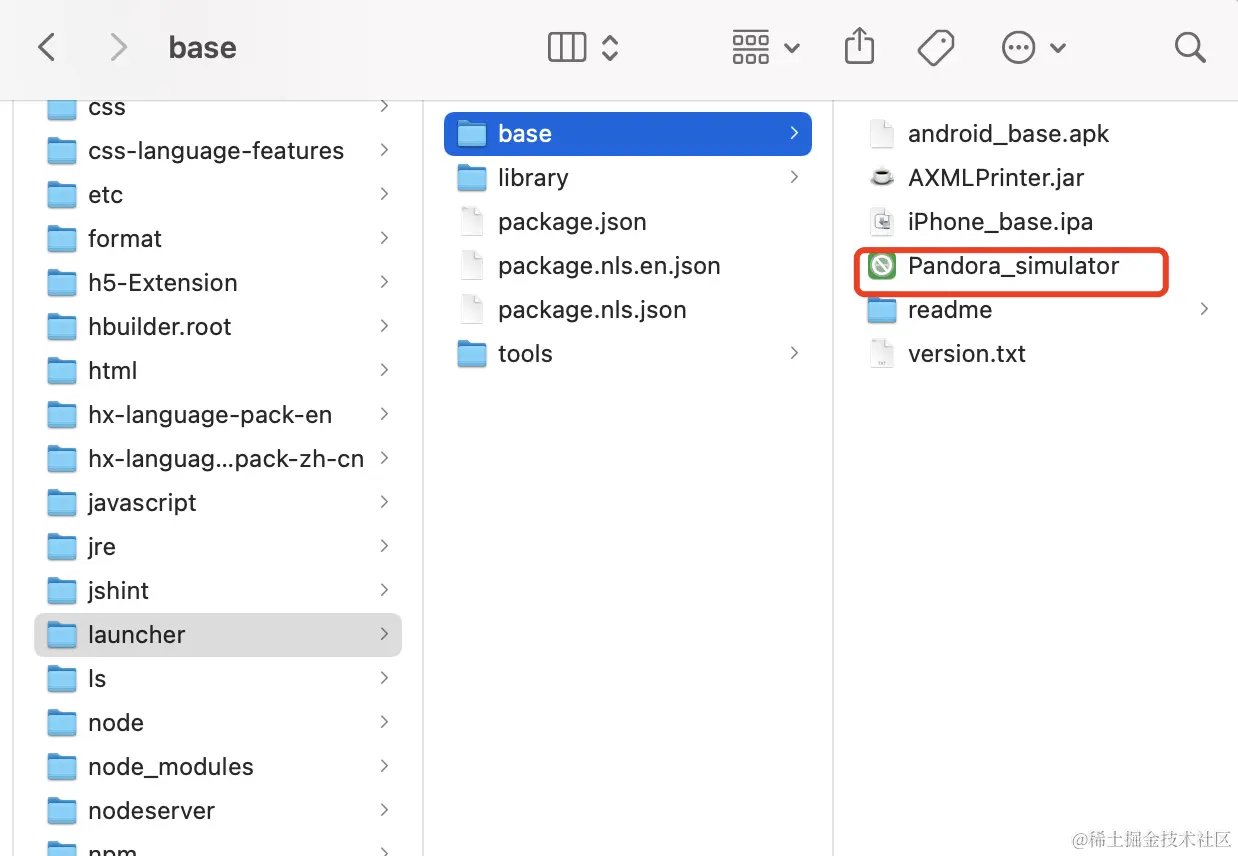Open the Tags icon in toolbar

pyautogui.click(x=936, y=47)
